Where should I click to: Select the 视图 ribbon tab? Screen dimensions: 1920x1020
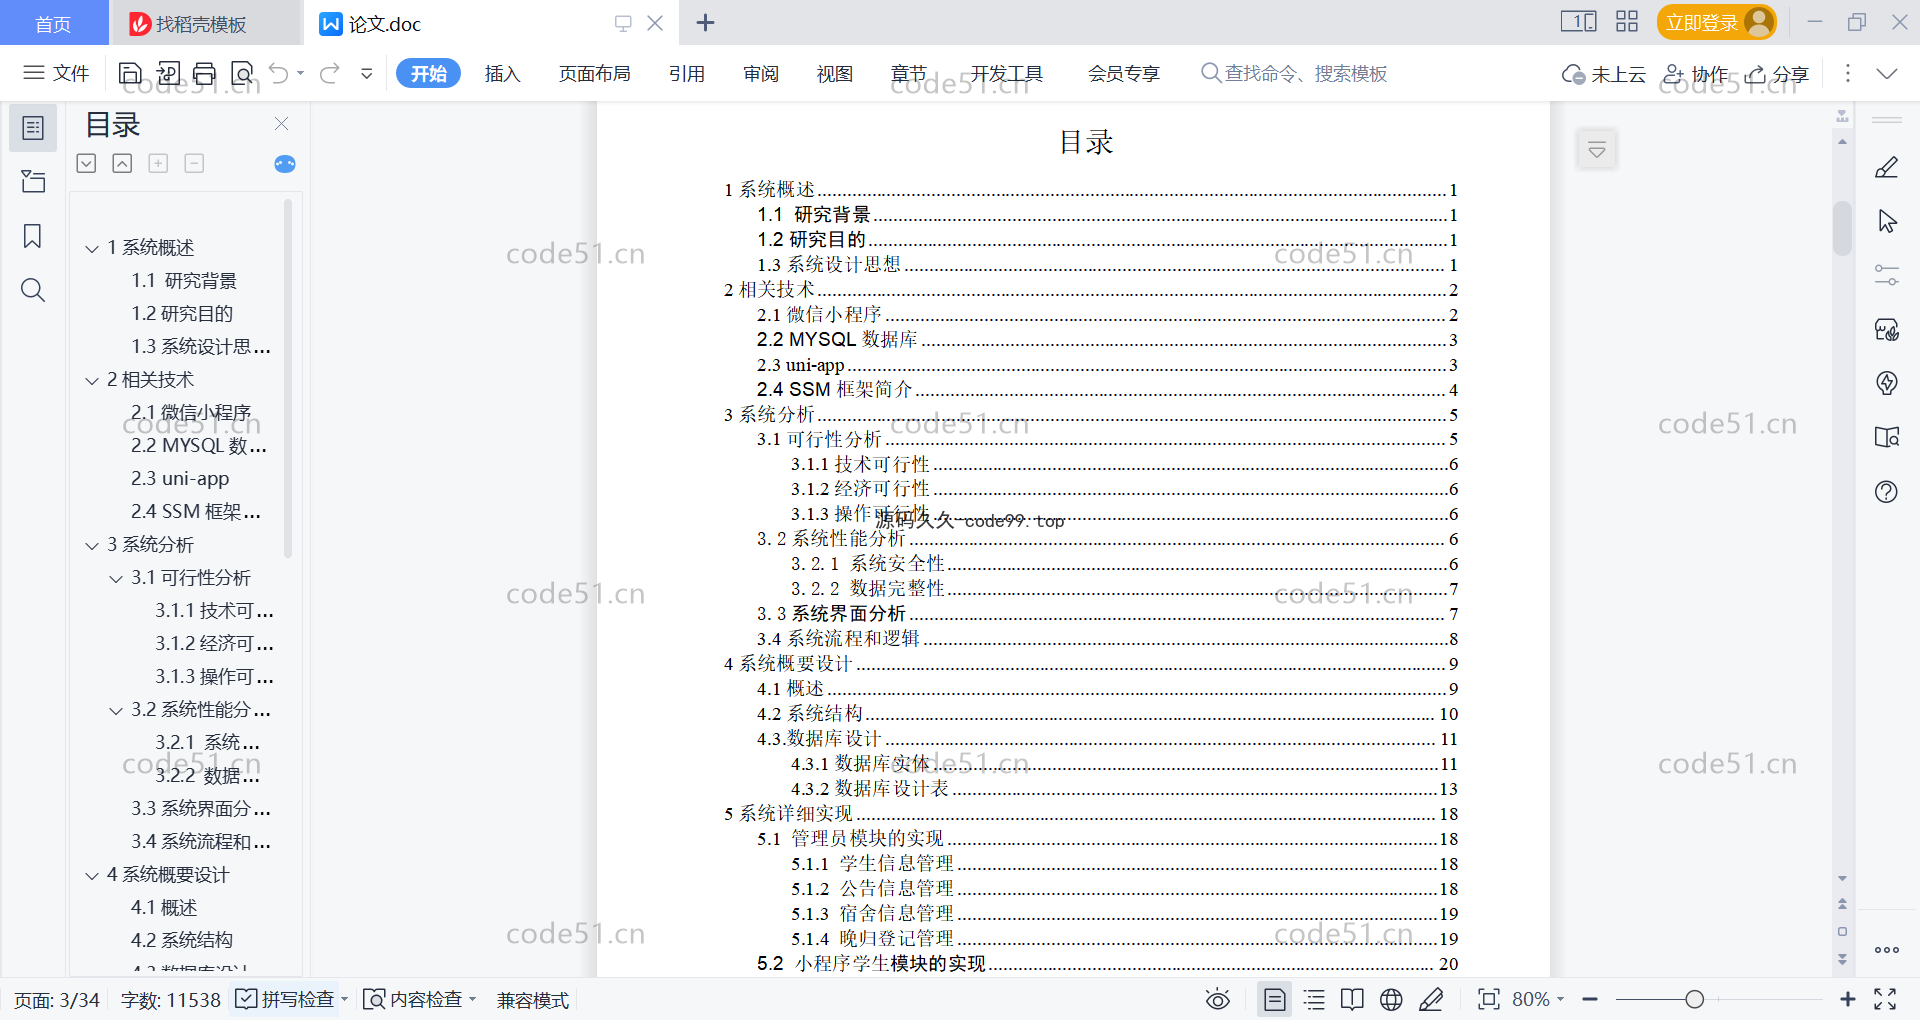click(835, 73)
